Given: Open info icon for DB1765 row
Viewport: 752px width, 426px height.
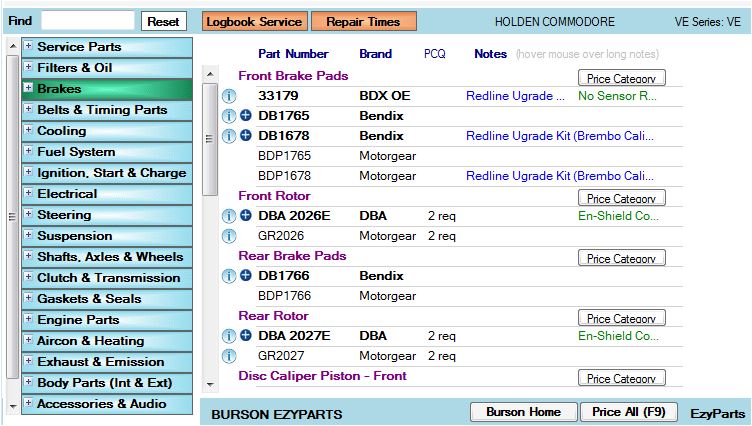Looking at the screenshot, I should coord(229,116).
